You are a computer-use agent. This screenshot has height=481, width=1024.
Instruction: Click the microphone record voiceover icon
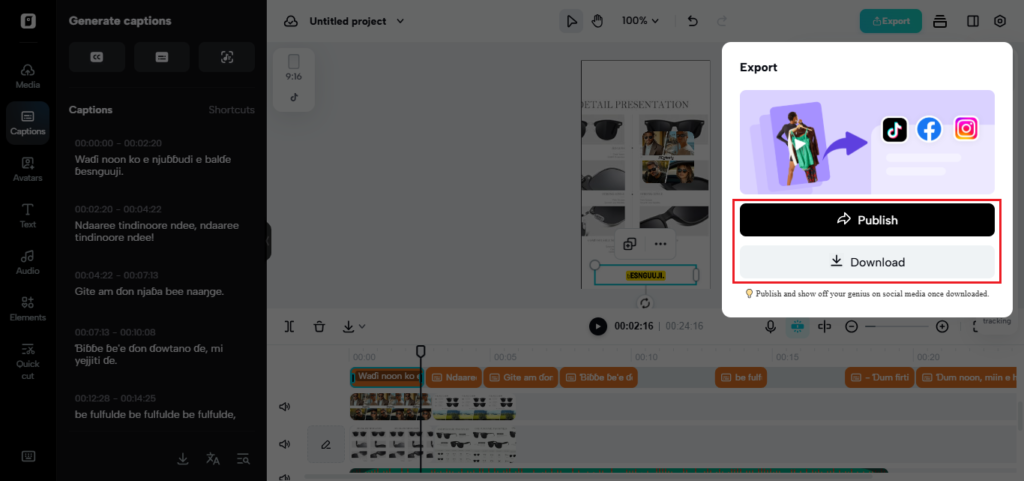pyautogui.click(x=770, y=326)
